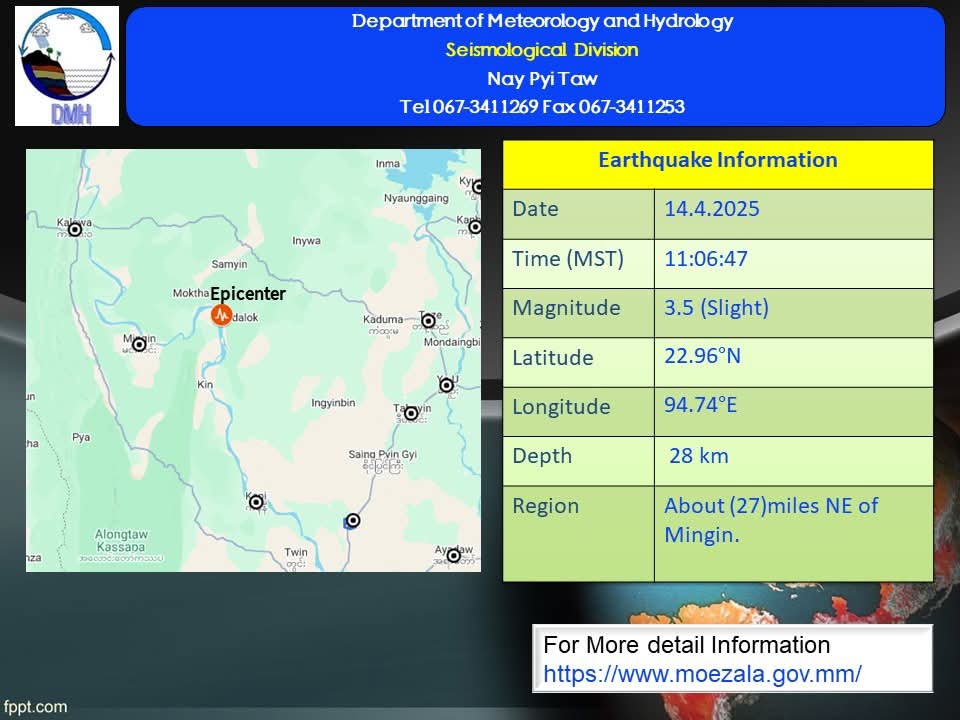Click the orange epicenter marker on map
The height and width of the screenshot is (720, 960).
point(221,315)
